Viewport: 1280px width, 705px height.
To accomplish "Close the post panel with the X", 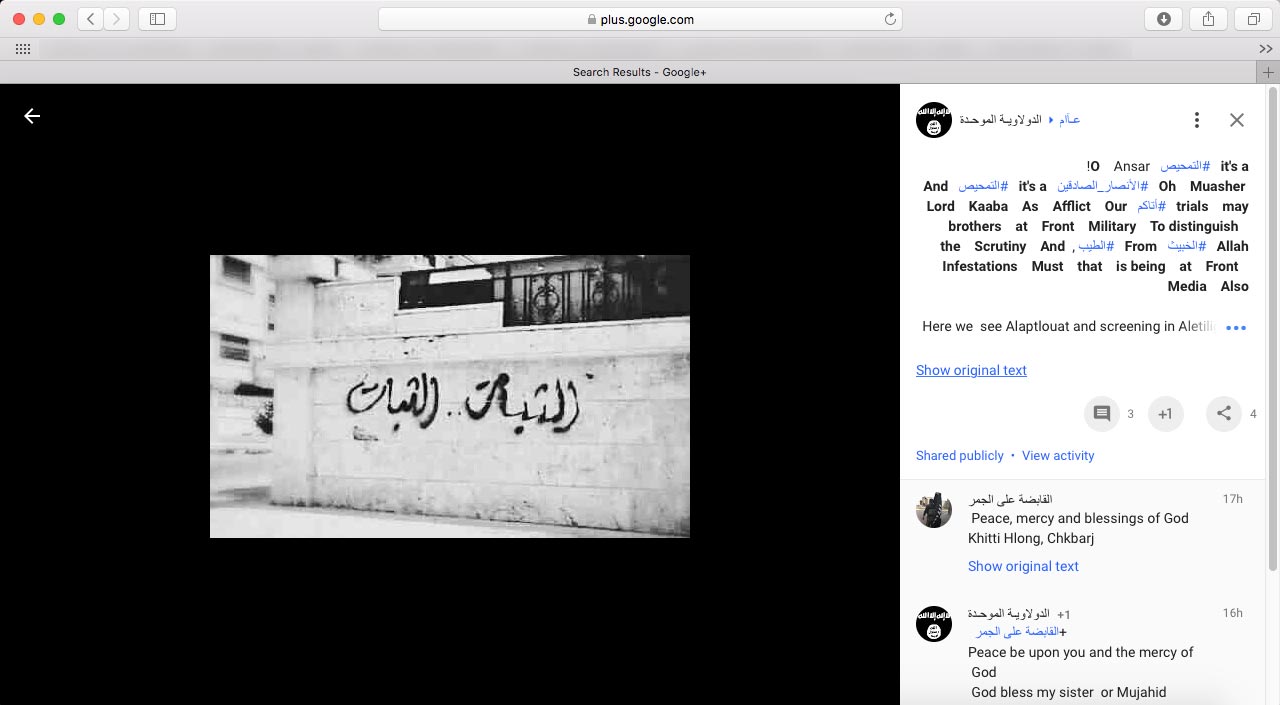I will click(x=1237, y=120).
